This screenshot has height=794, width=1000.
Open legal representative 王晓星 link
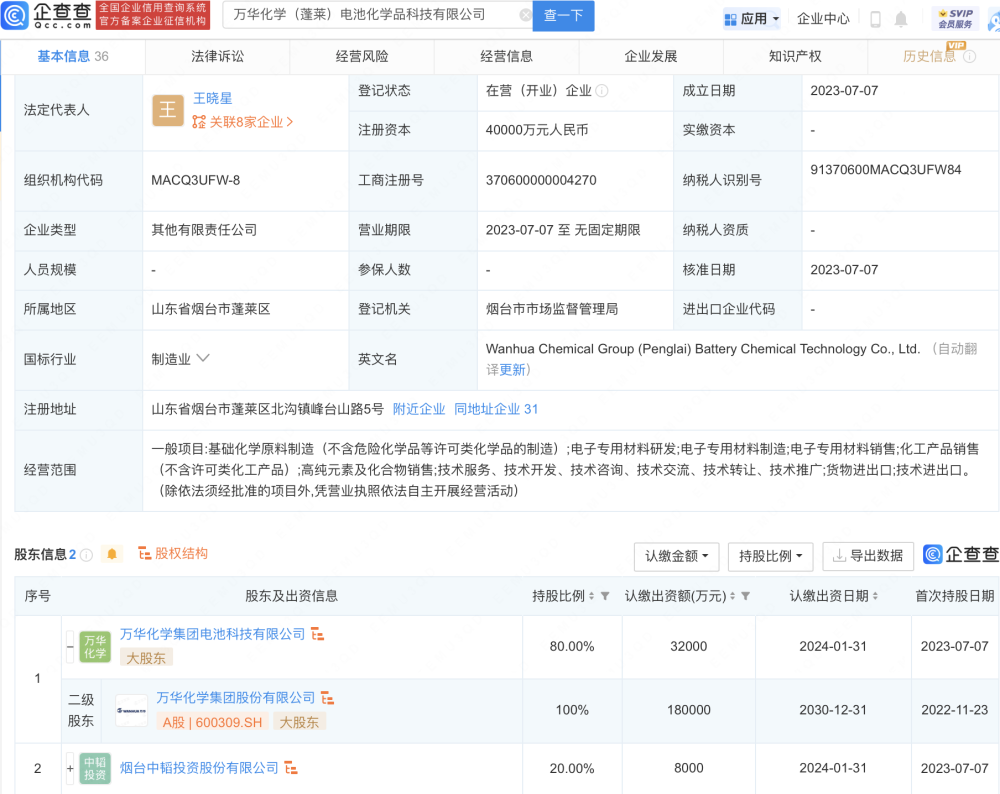[x=212, y=98]
